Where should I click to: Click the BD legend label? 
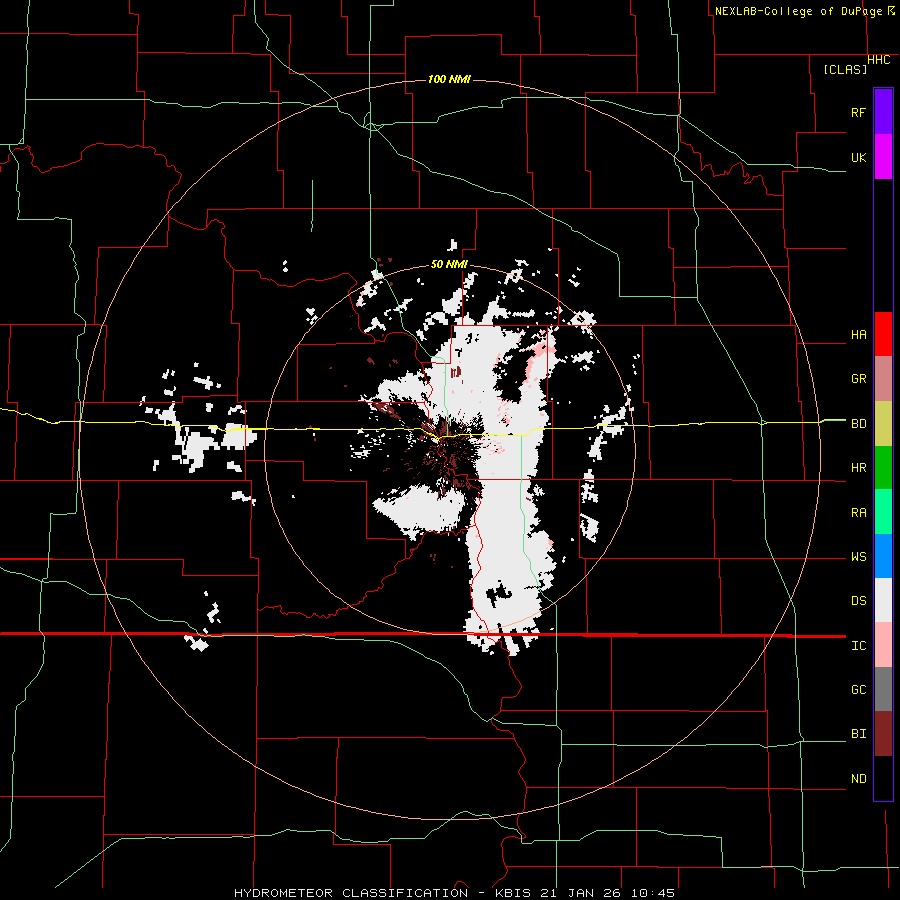858,424
